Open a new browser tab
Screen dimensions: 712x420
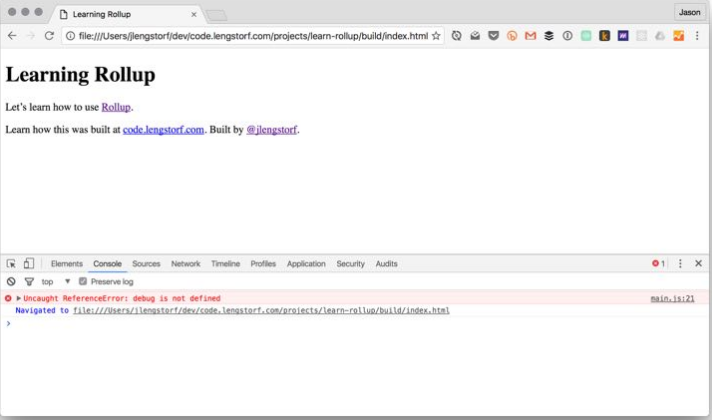click(217, 15)
